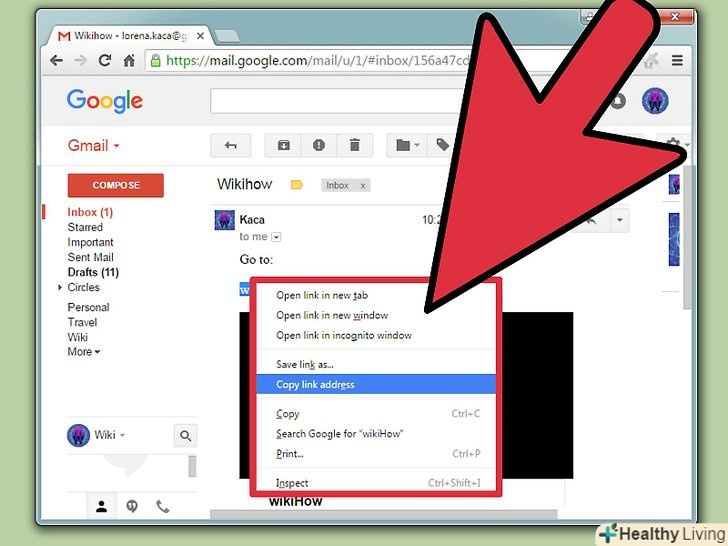
Task: Expand the Circles label group
Action: coord(60,287)
